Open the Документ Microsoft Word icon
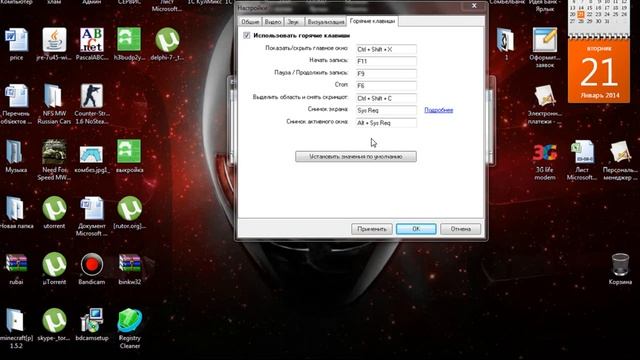This screenshot has width=640, height=360. 92,208
